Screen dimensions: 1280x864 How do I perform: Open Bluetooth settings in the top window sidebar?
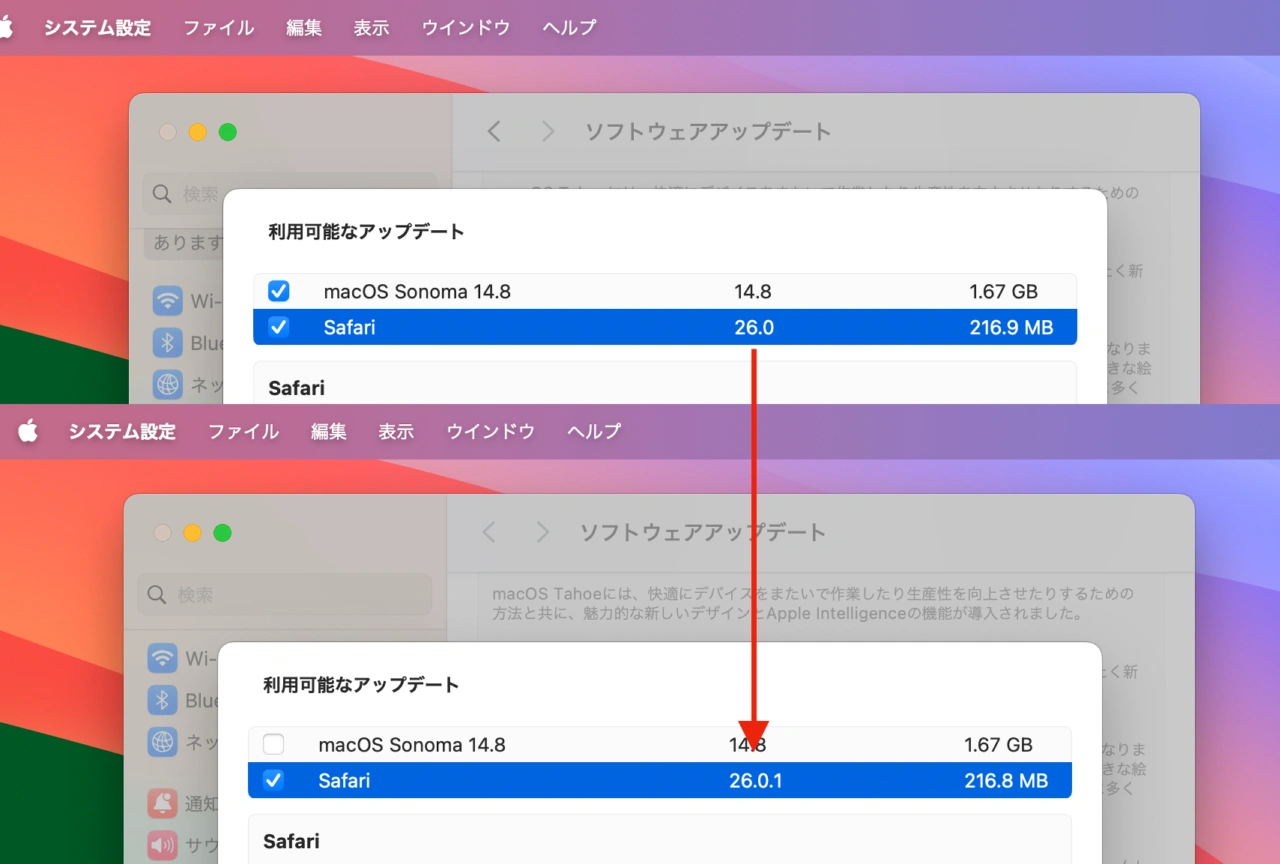tap(167, 343)
